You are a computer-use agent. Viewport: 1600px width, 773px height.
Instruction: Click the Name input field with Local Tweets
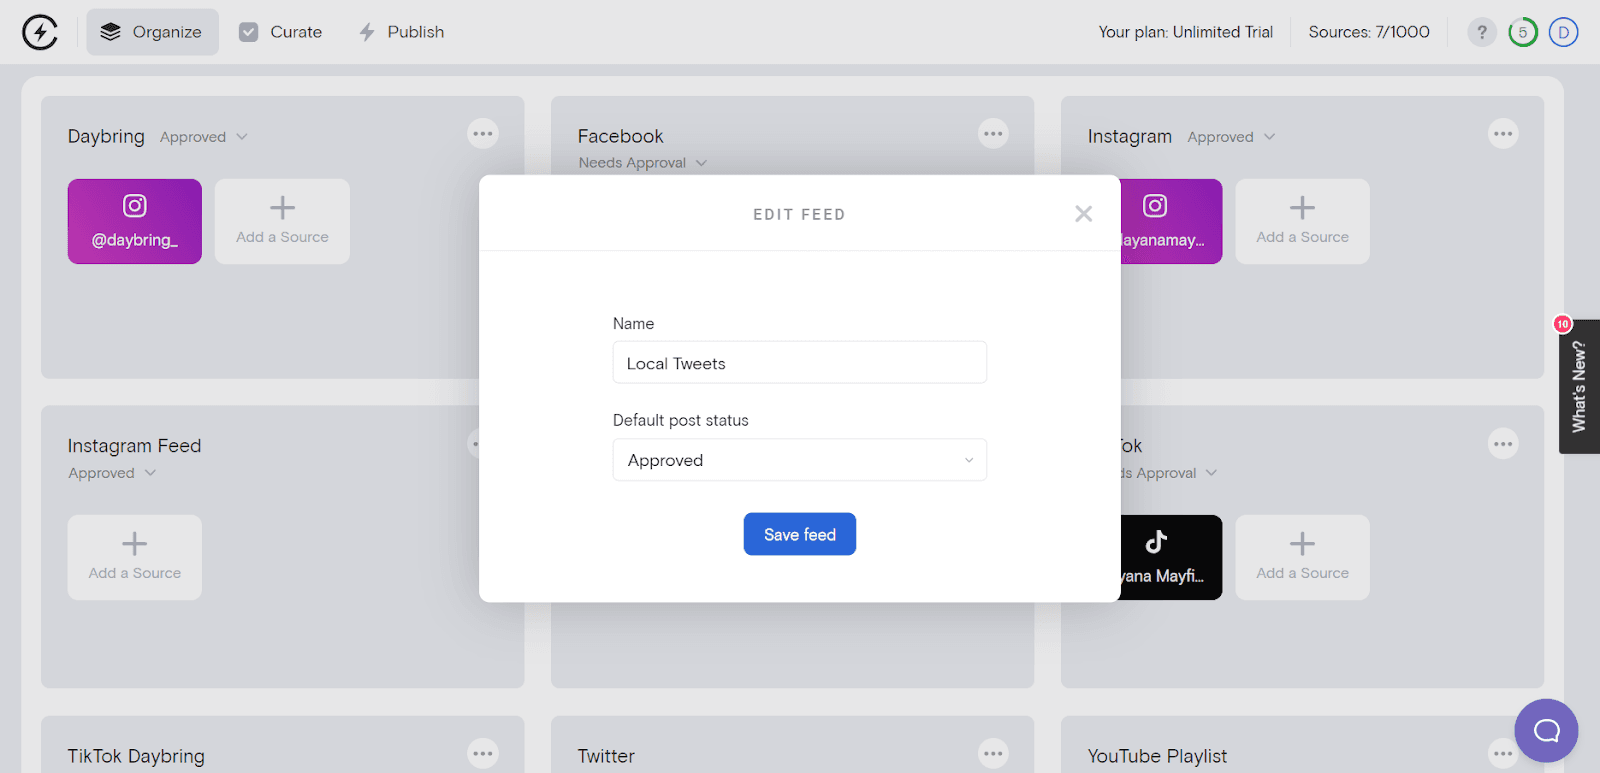click(x=800, y=362)
